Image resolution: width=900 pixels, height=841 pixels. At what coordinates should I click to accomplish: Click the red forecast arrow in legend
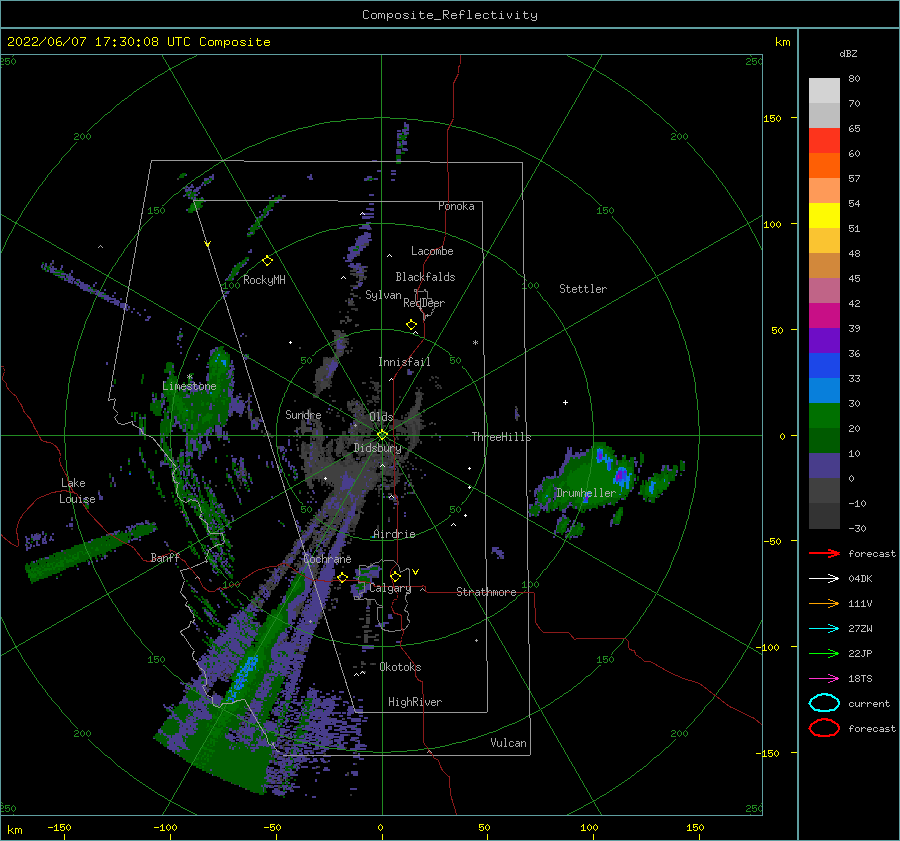pos(824,553)
